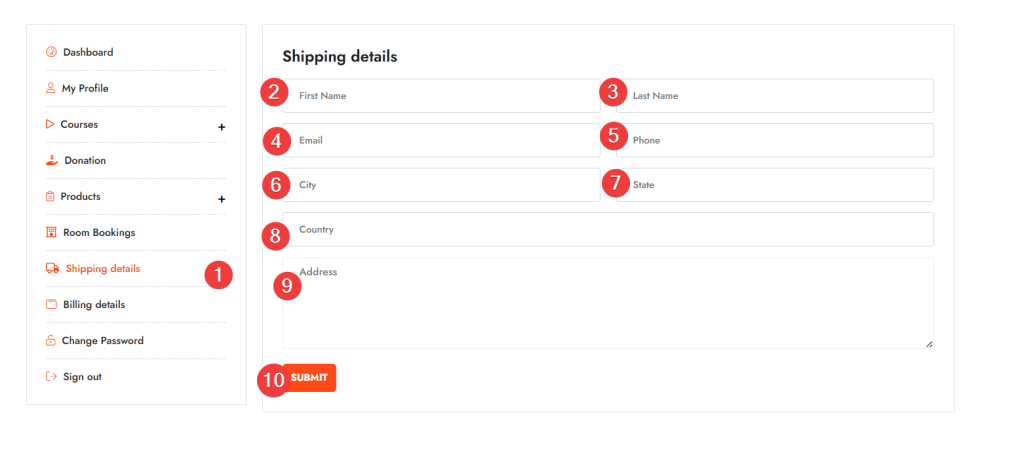Click the Donation hand icon

click(52, 160)
